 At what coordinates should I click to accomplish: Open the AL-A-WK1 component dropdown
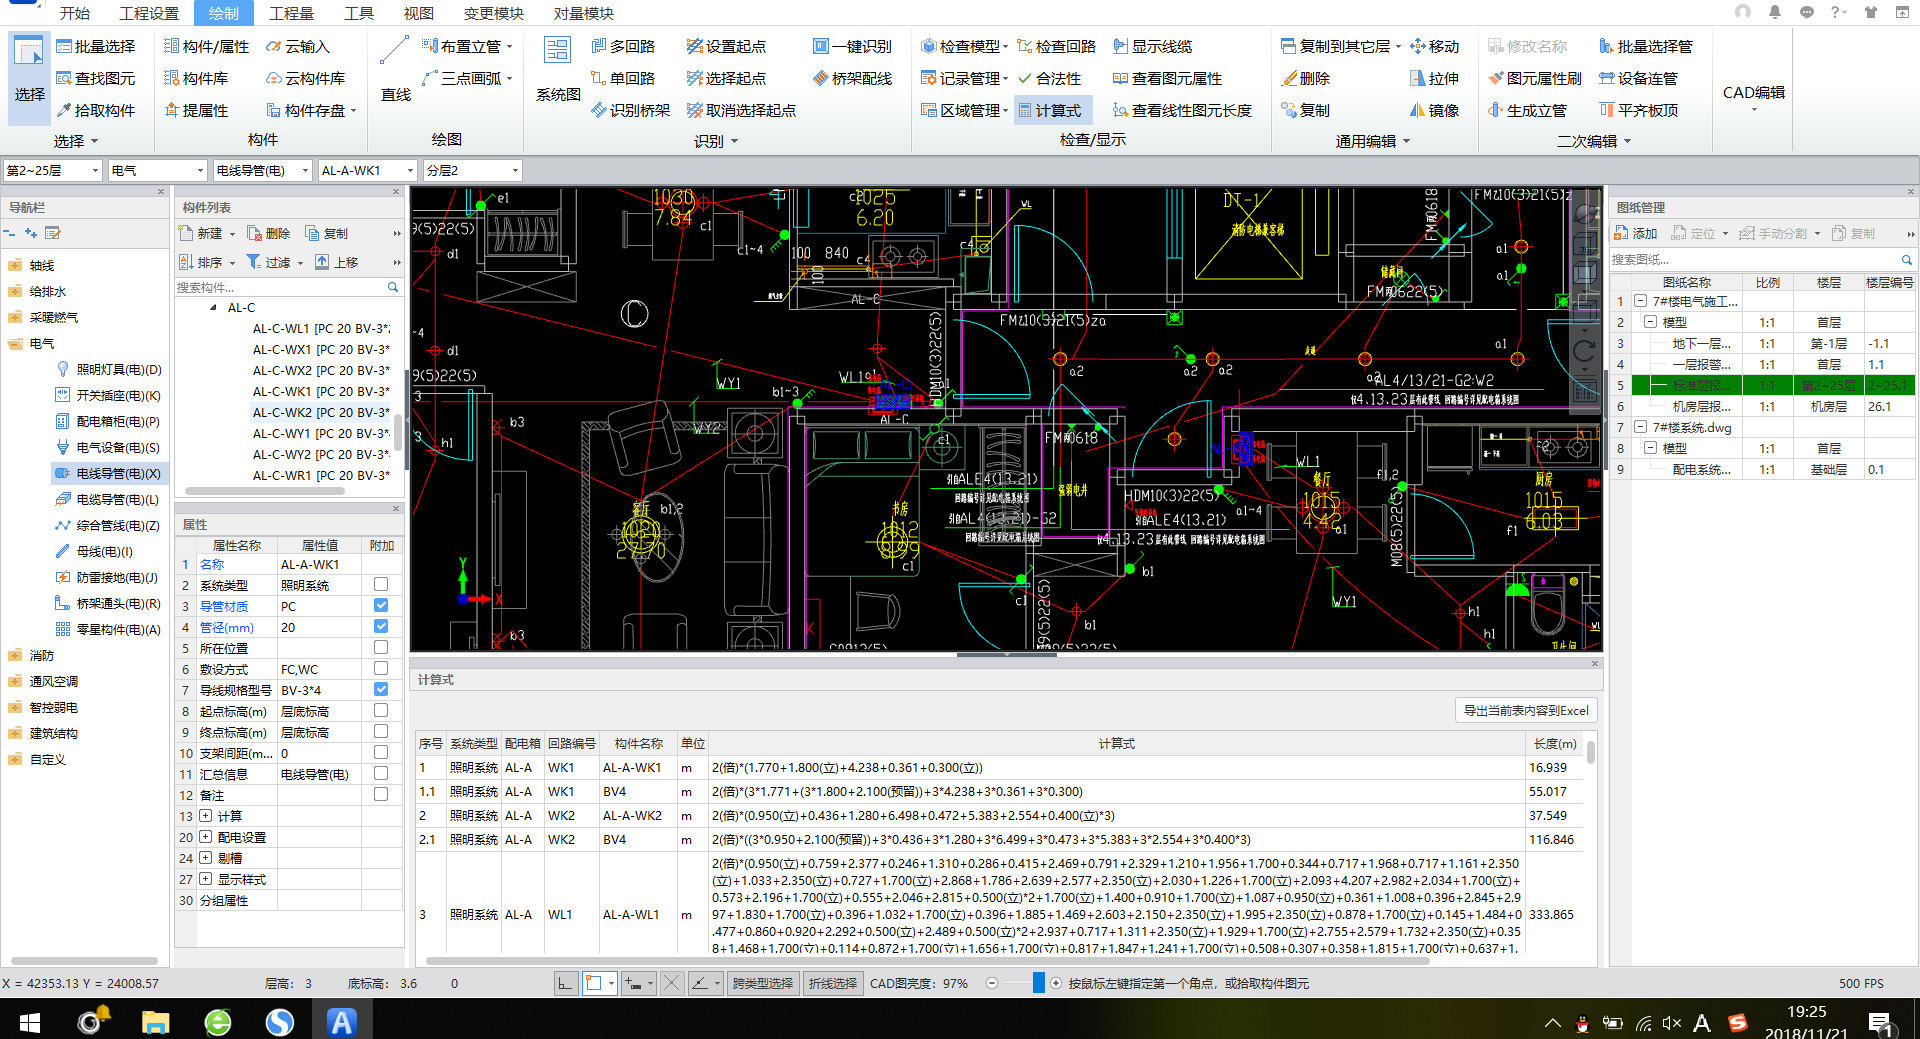click(367, 171)
